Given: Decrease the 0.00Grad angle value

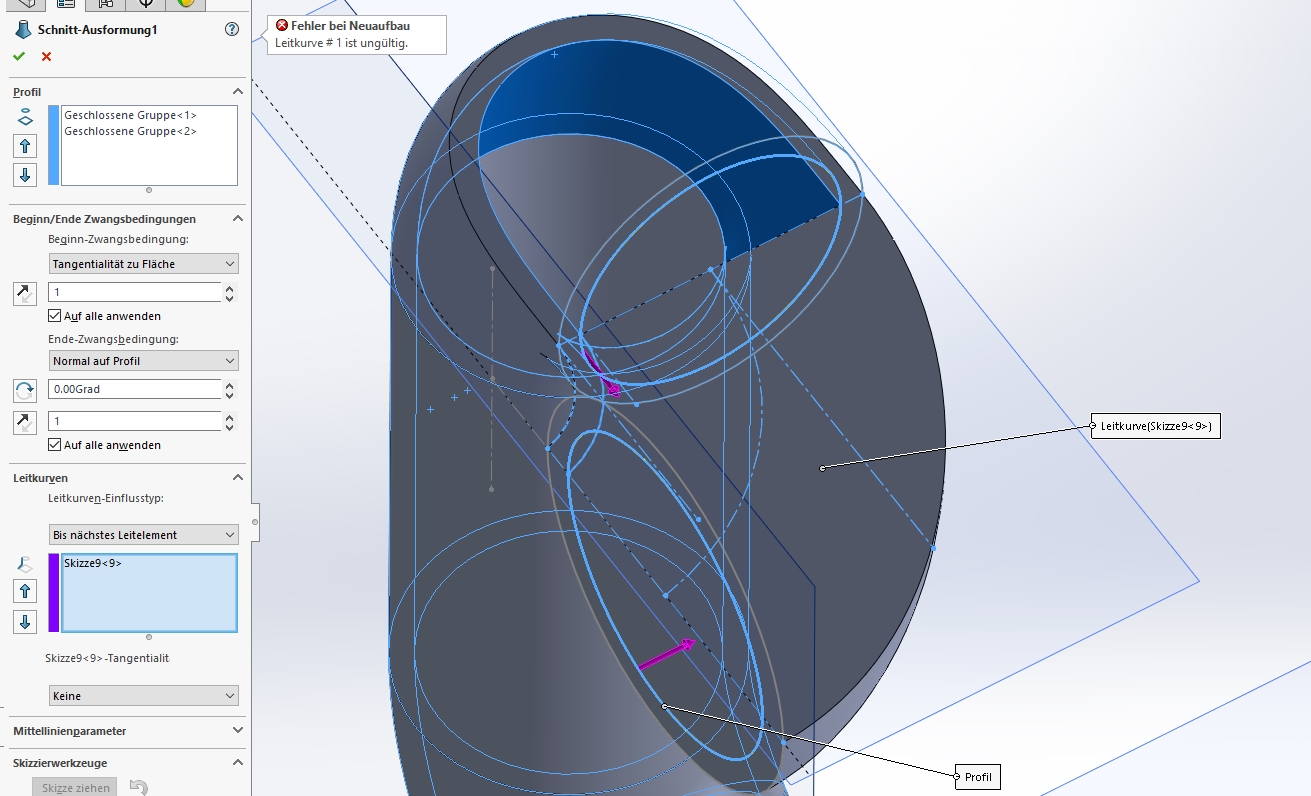Looking at the screenshot, I should (229, 395).
